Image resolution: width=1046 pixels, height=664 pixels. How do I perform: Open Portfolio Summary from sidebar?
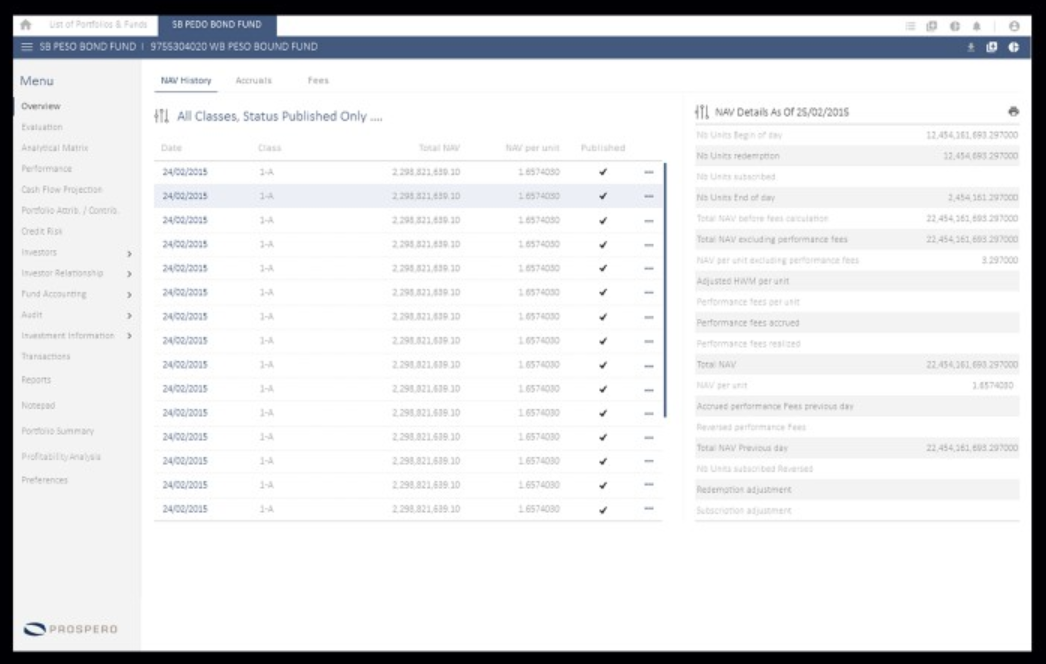point(57,431)
